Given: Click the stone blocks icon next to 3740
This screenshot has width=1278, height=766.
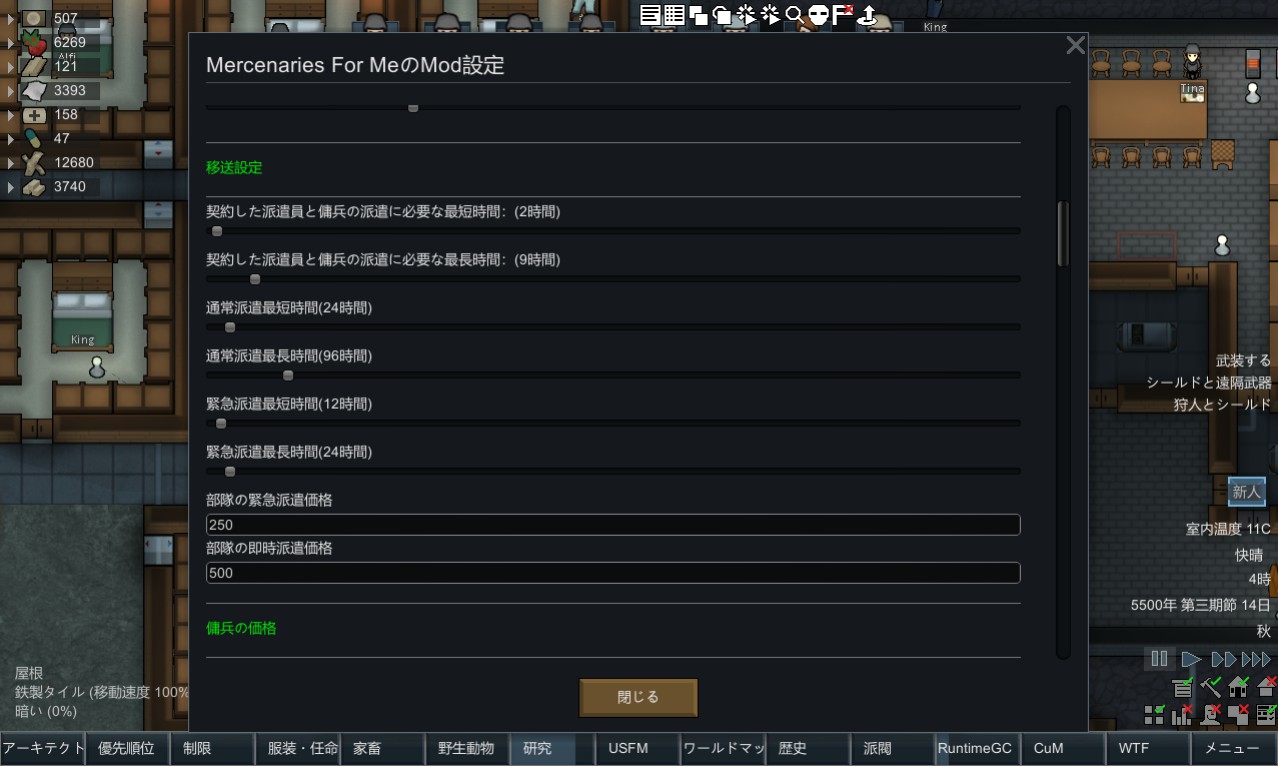Looking at the screenshot, I should tap(34, 187).
